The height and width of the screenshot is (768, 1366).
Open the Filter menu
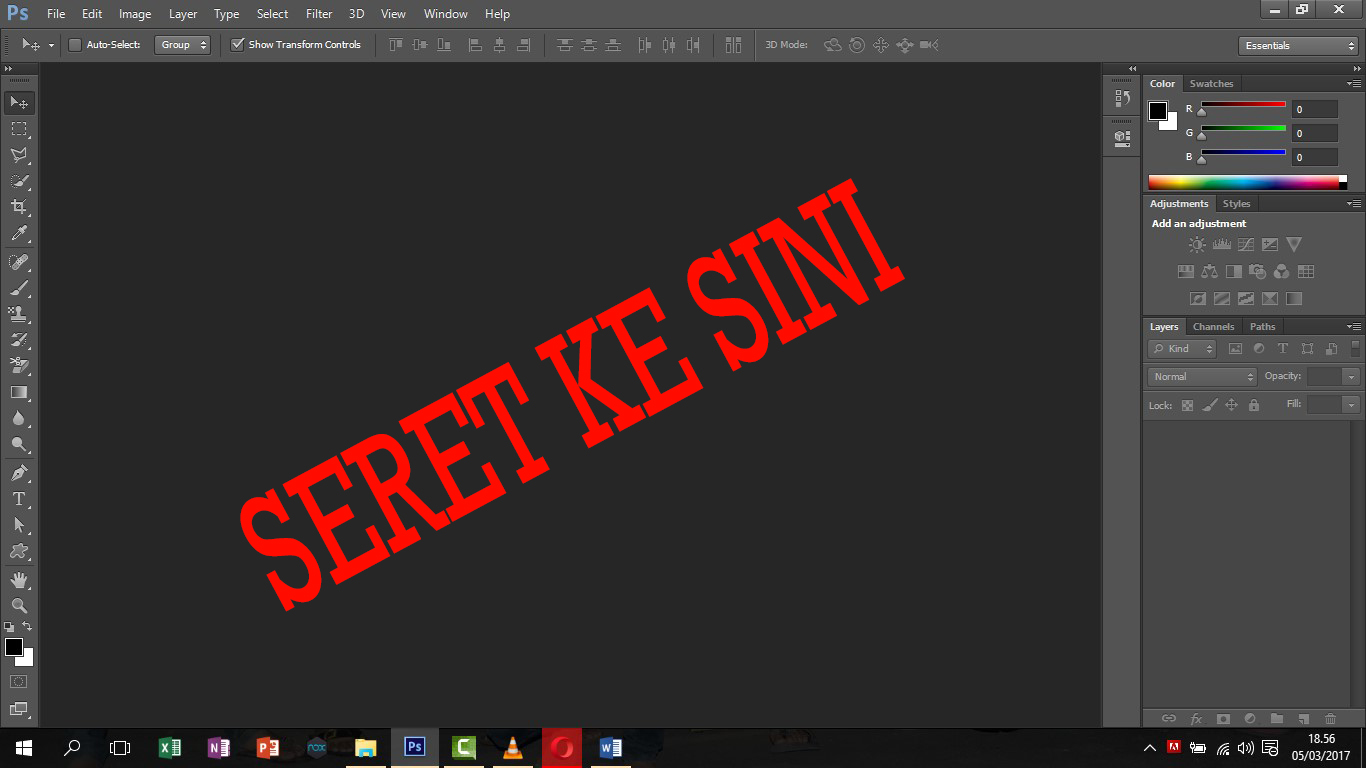pyautogui.click(x=319, y=14)
